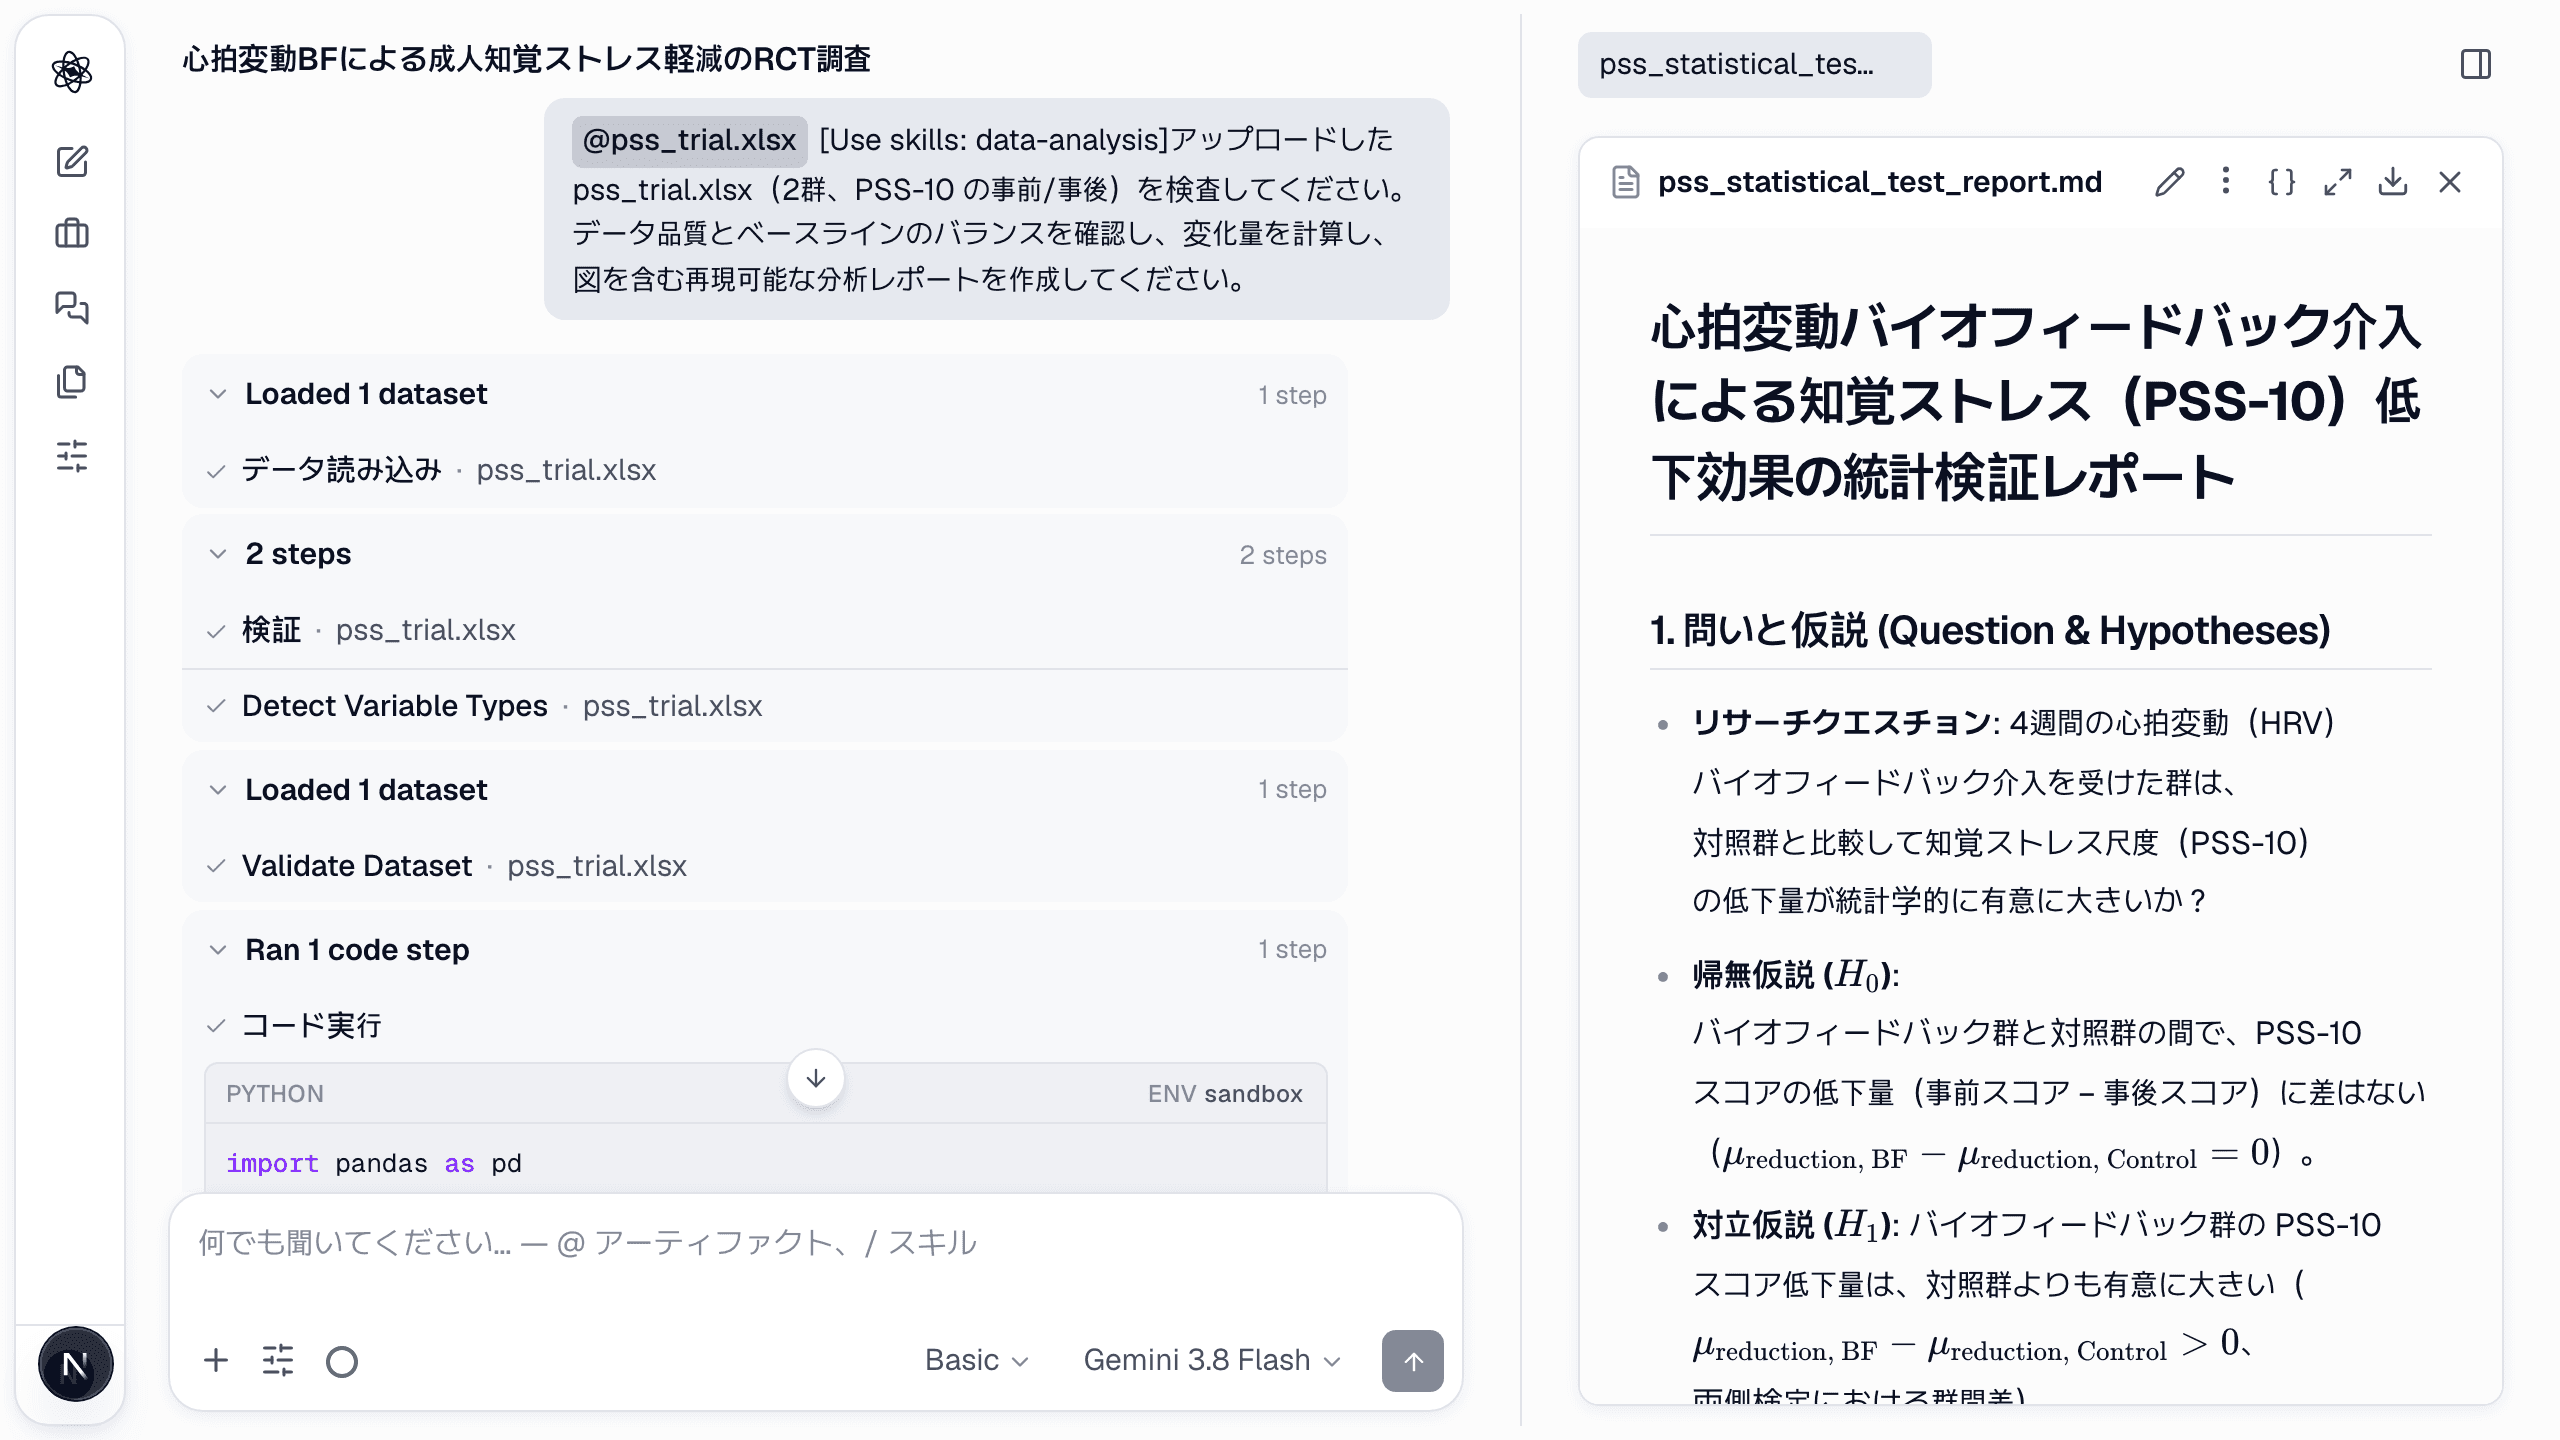Viewport: 2560px width, 1440px height.
Task: Expand the report to fullscreen
Action: (x=2337, y=182)
